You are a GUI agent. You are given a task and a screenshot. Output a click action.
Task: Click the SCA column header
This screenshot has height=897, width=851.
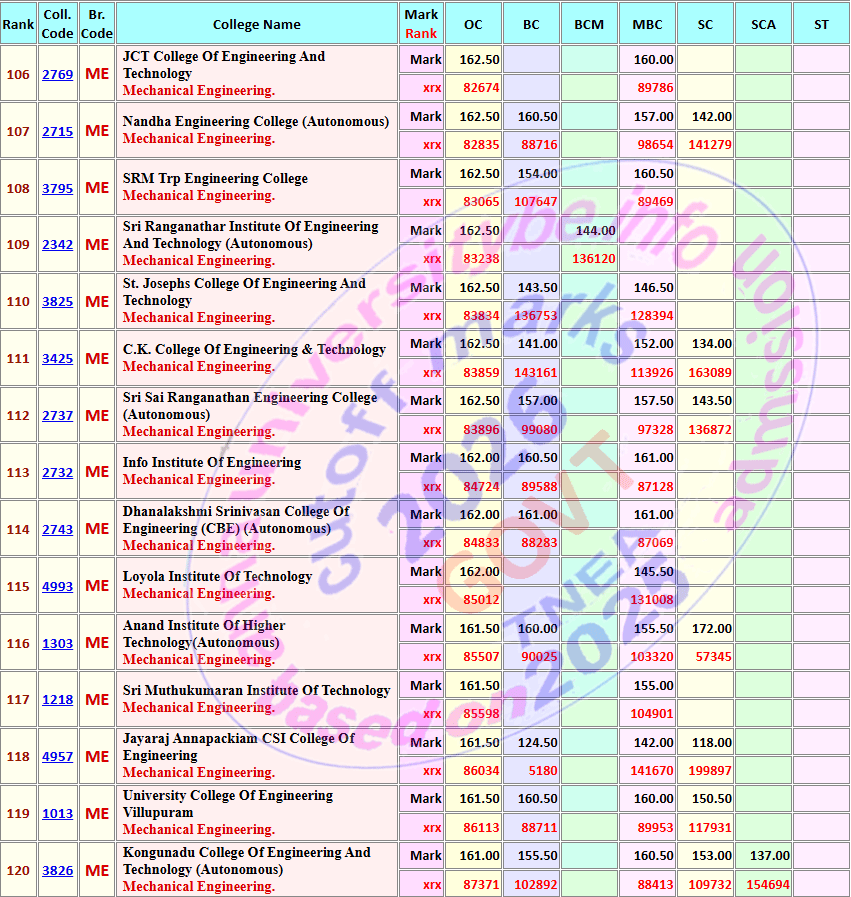click(x=763, y=23)
